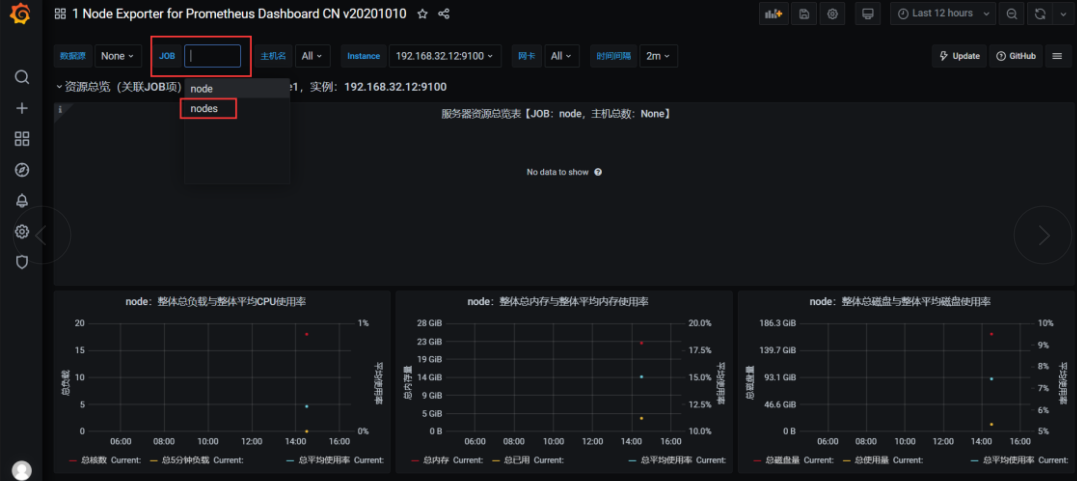Open the dashboards grid icon beside title
The width and height of the screenshot is (1077, 481).
(60, 14)
